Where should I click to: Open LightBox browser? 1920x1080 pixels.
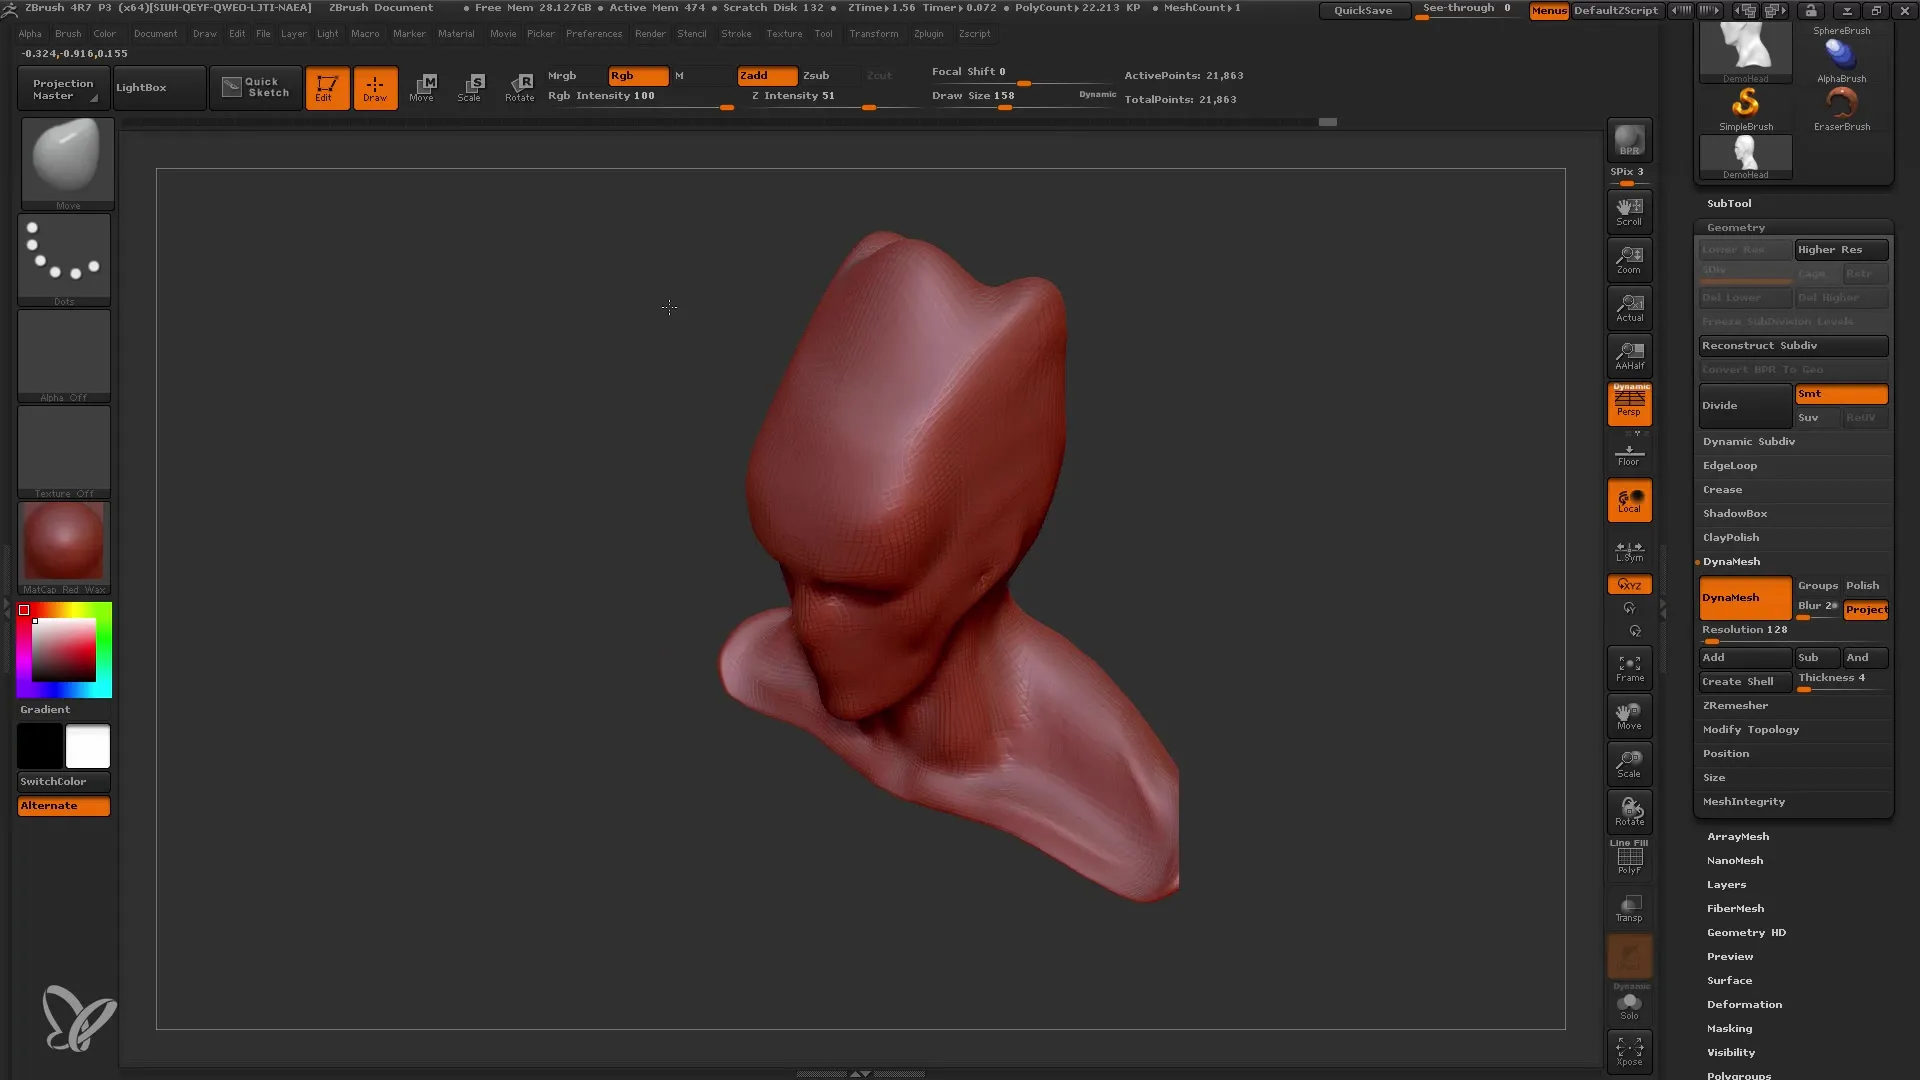pos(160,88)
